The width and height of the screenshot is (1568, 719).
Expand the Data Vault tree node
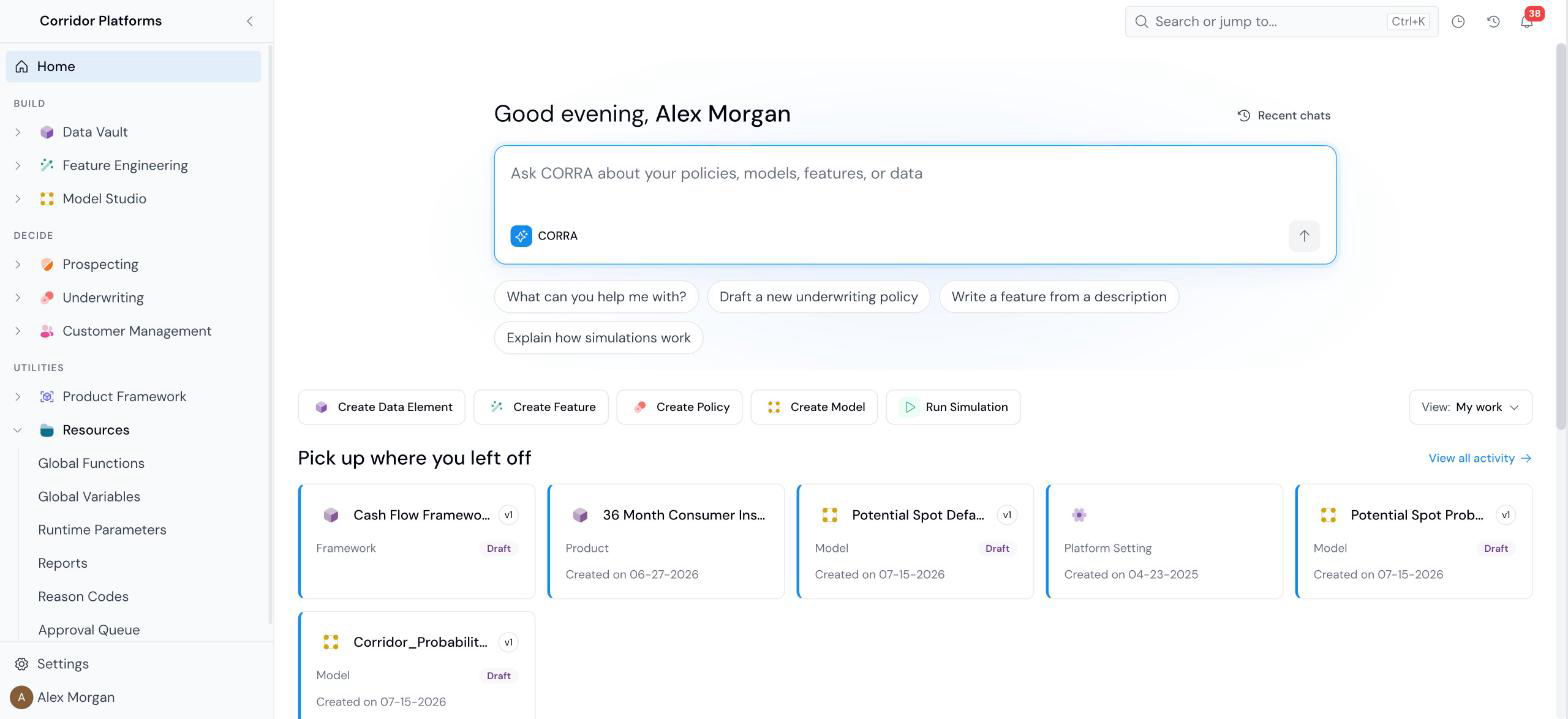18,132
